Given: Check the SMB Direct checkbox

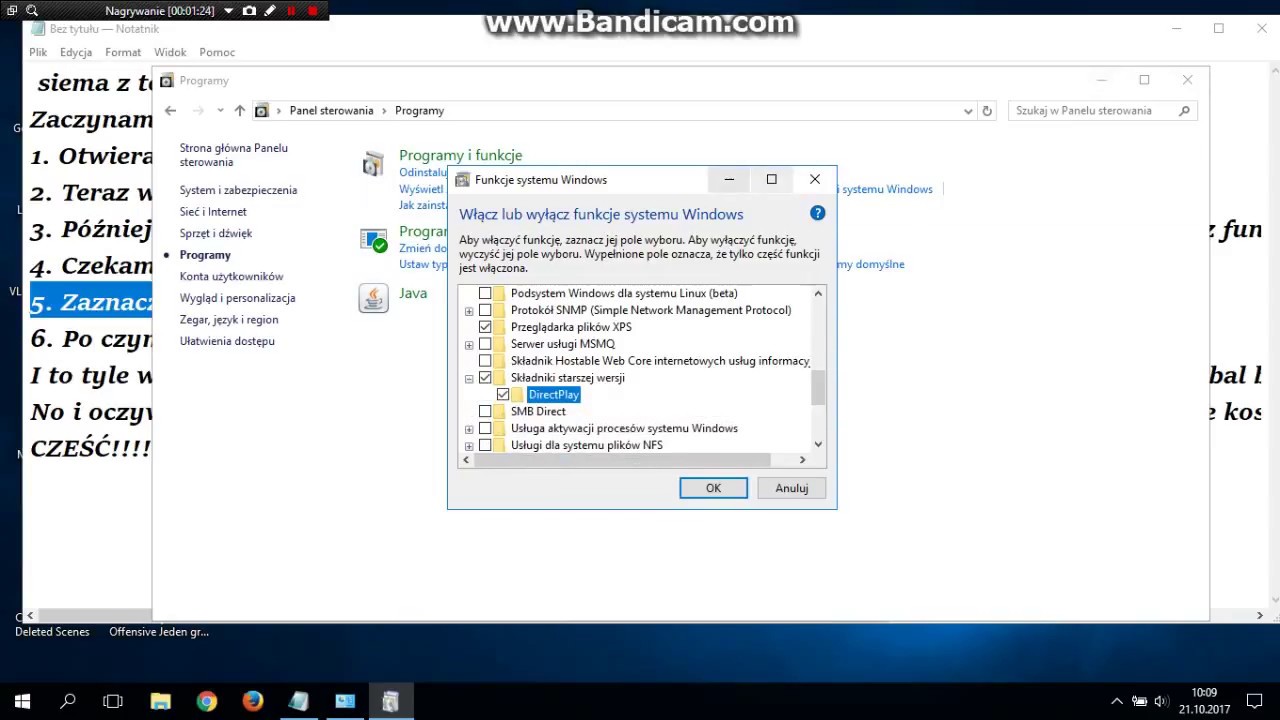Looking at the screenshot, I should pyautogui.click(x=485, y=412).
